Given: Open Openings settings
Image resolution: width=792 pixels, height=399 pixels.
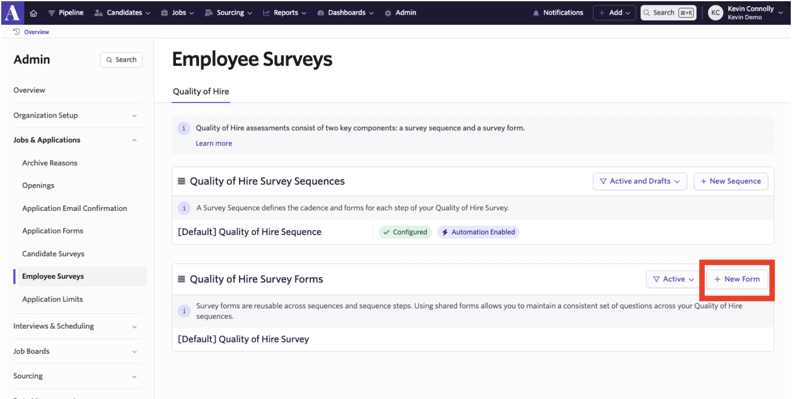Looking at the screenshot, I should point(38,185).
